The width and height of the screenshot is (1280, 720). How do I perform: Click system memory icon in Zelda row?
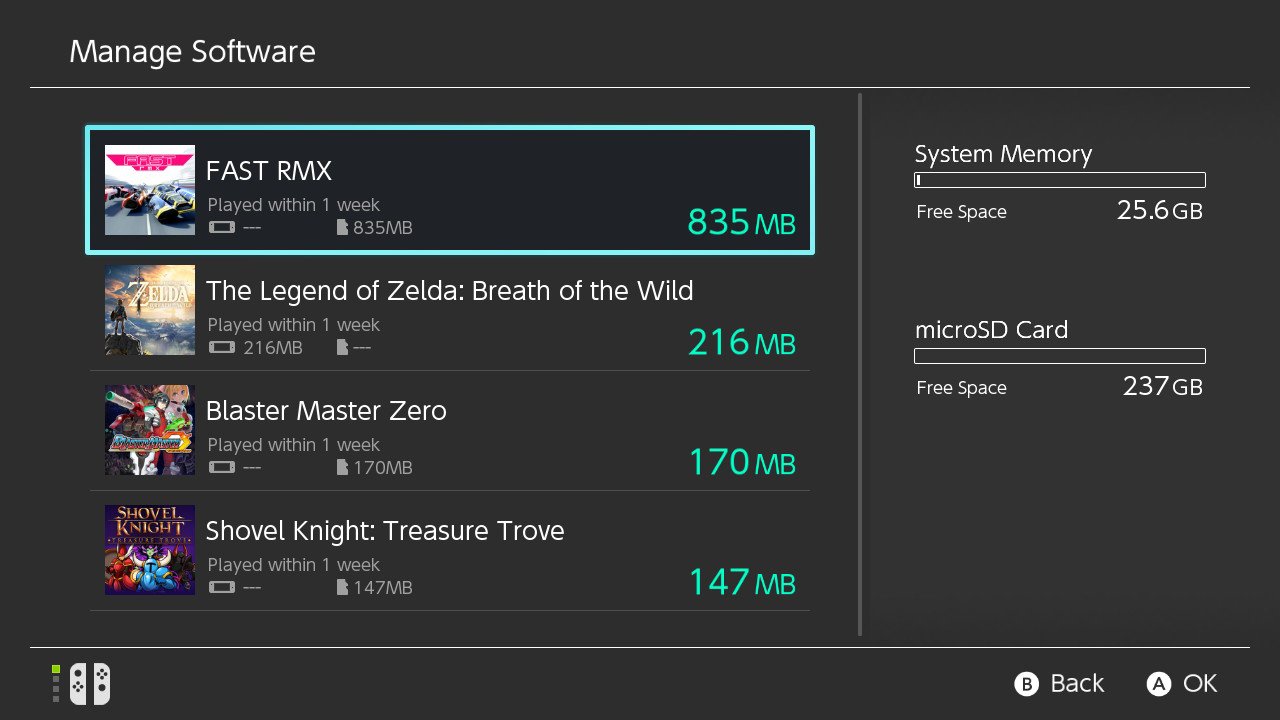(x=222, y=348)
